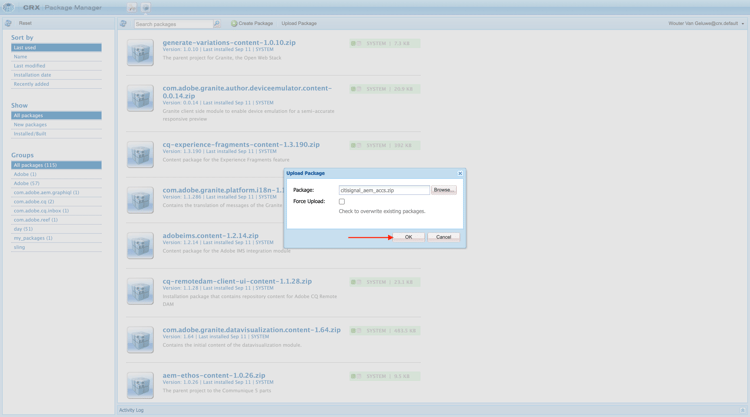Viewport: 750px width, 417px height.
Task: Select group com.adobe.reef (1)
Action: [56, 219]
